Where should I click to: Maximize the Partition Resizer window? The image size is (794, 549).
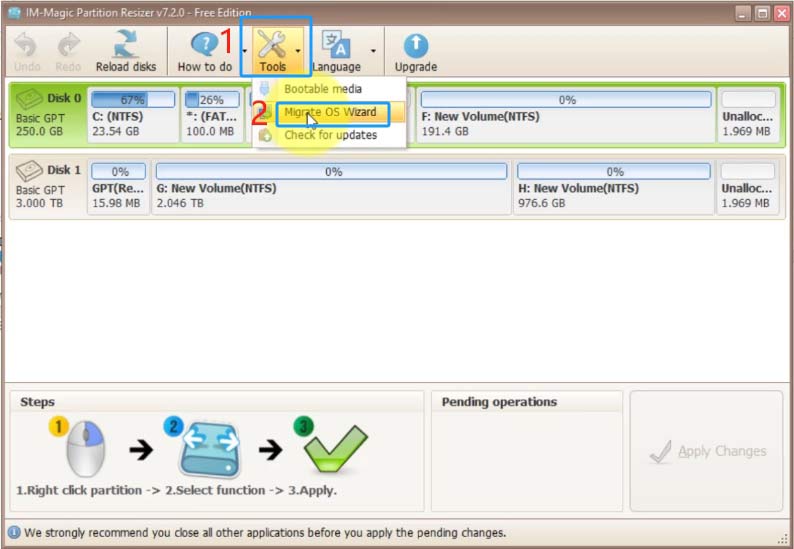click(762, 13)
